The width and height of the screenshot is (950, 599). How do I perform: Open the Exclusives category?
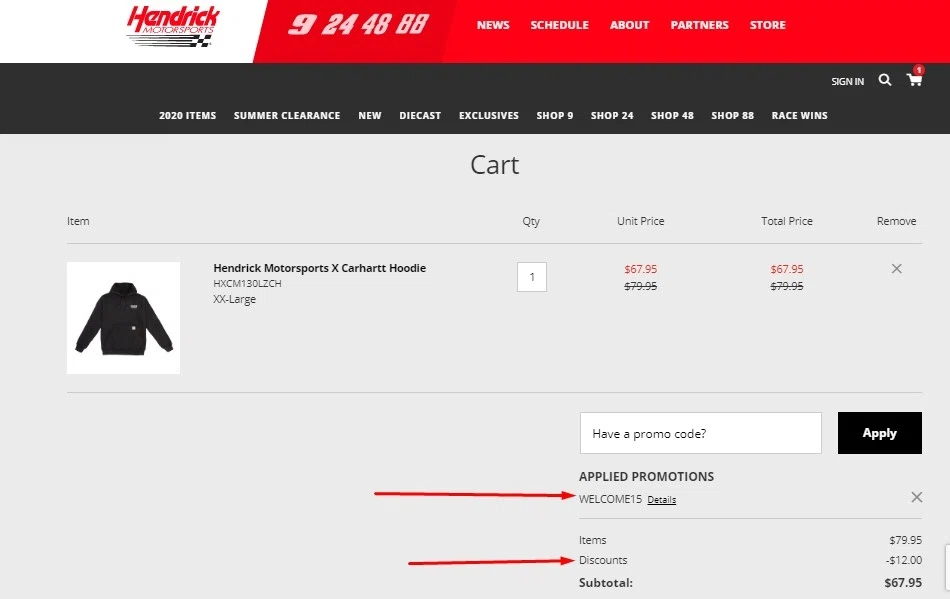tap(488, 115)
